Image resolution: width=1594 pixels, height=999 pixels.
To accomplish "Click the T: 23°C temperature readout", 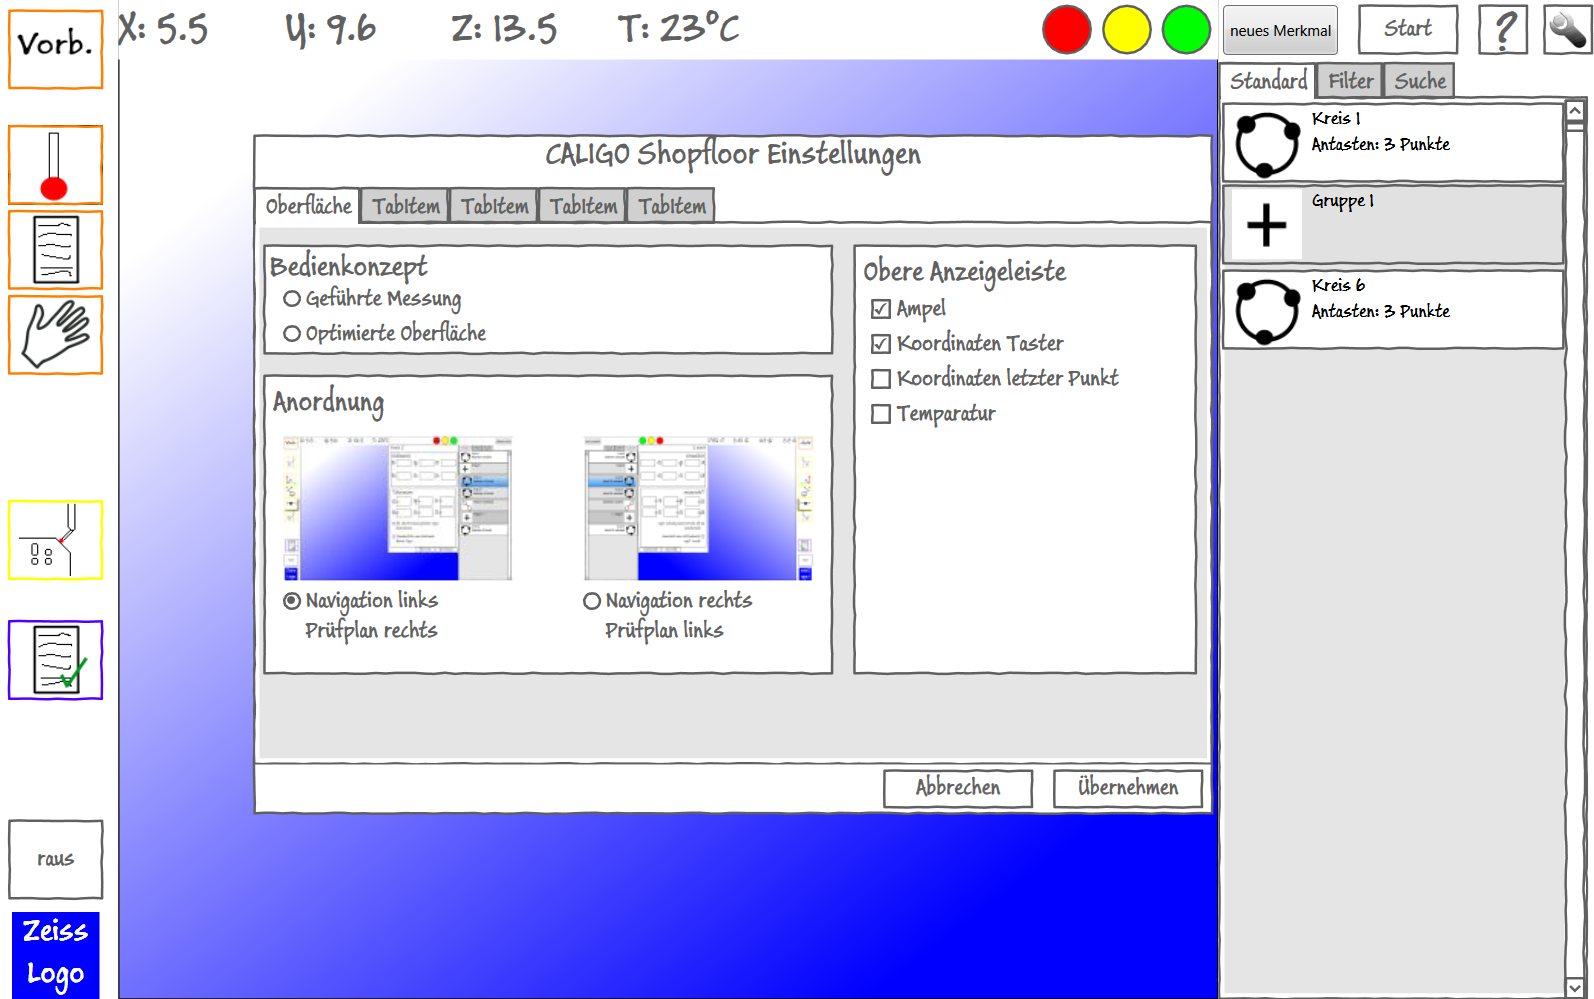I will tap(679, 29).
